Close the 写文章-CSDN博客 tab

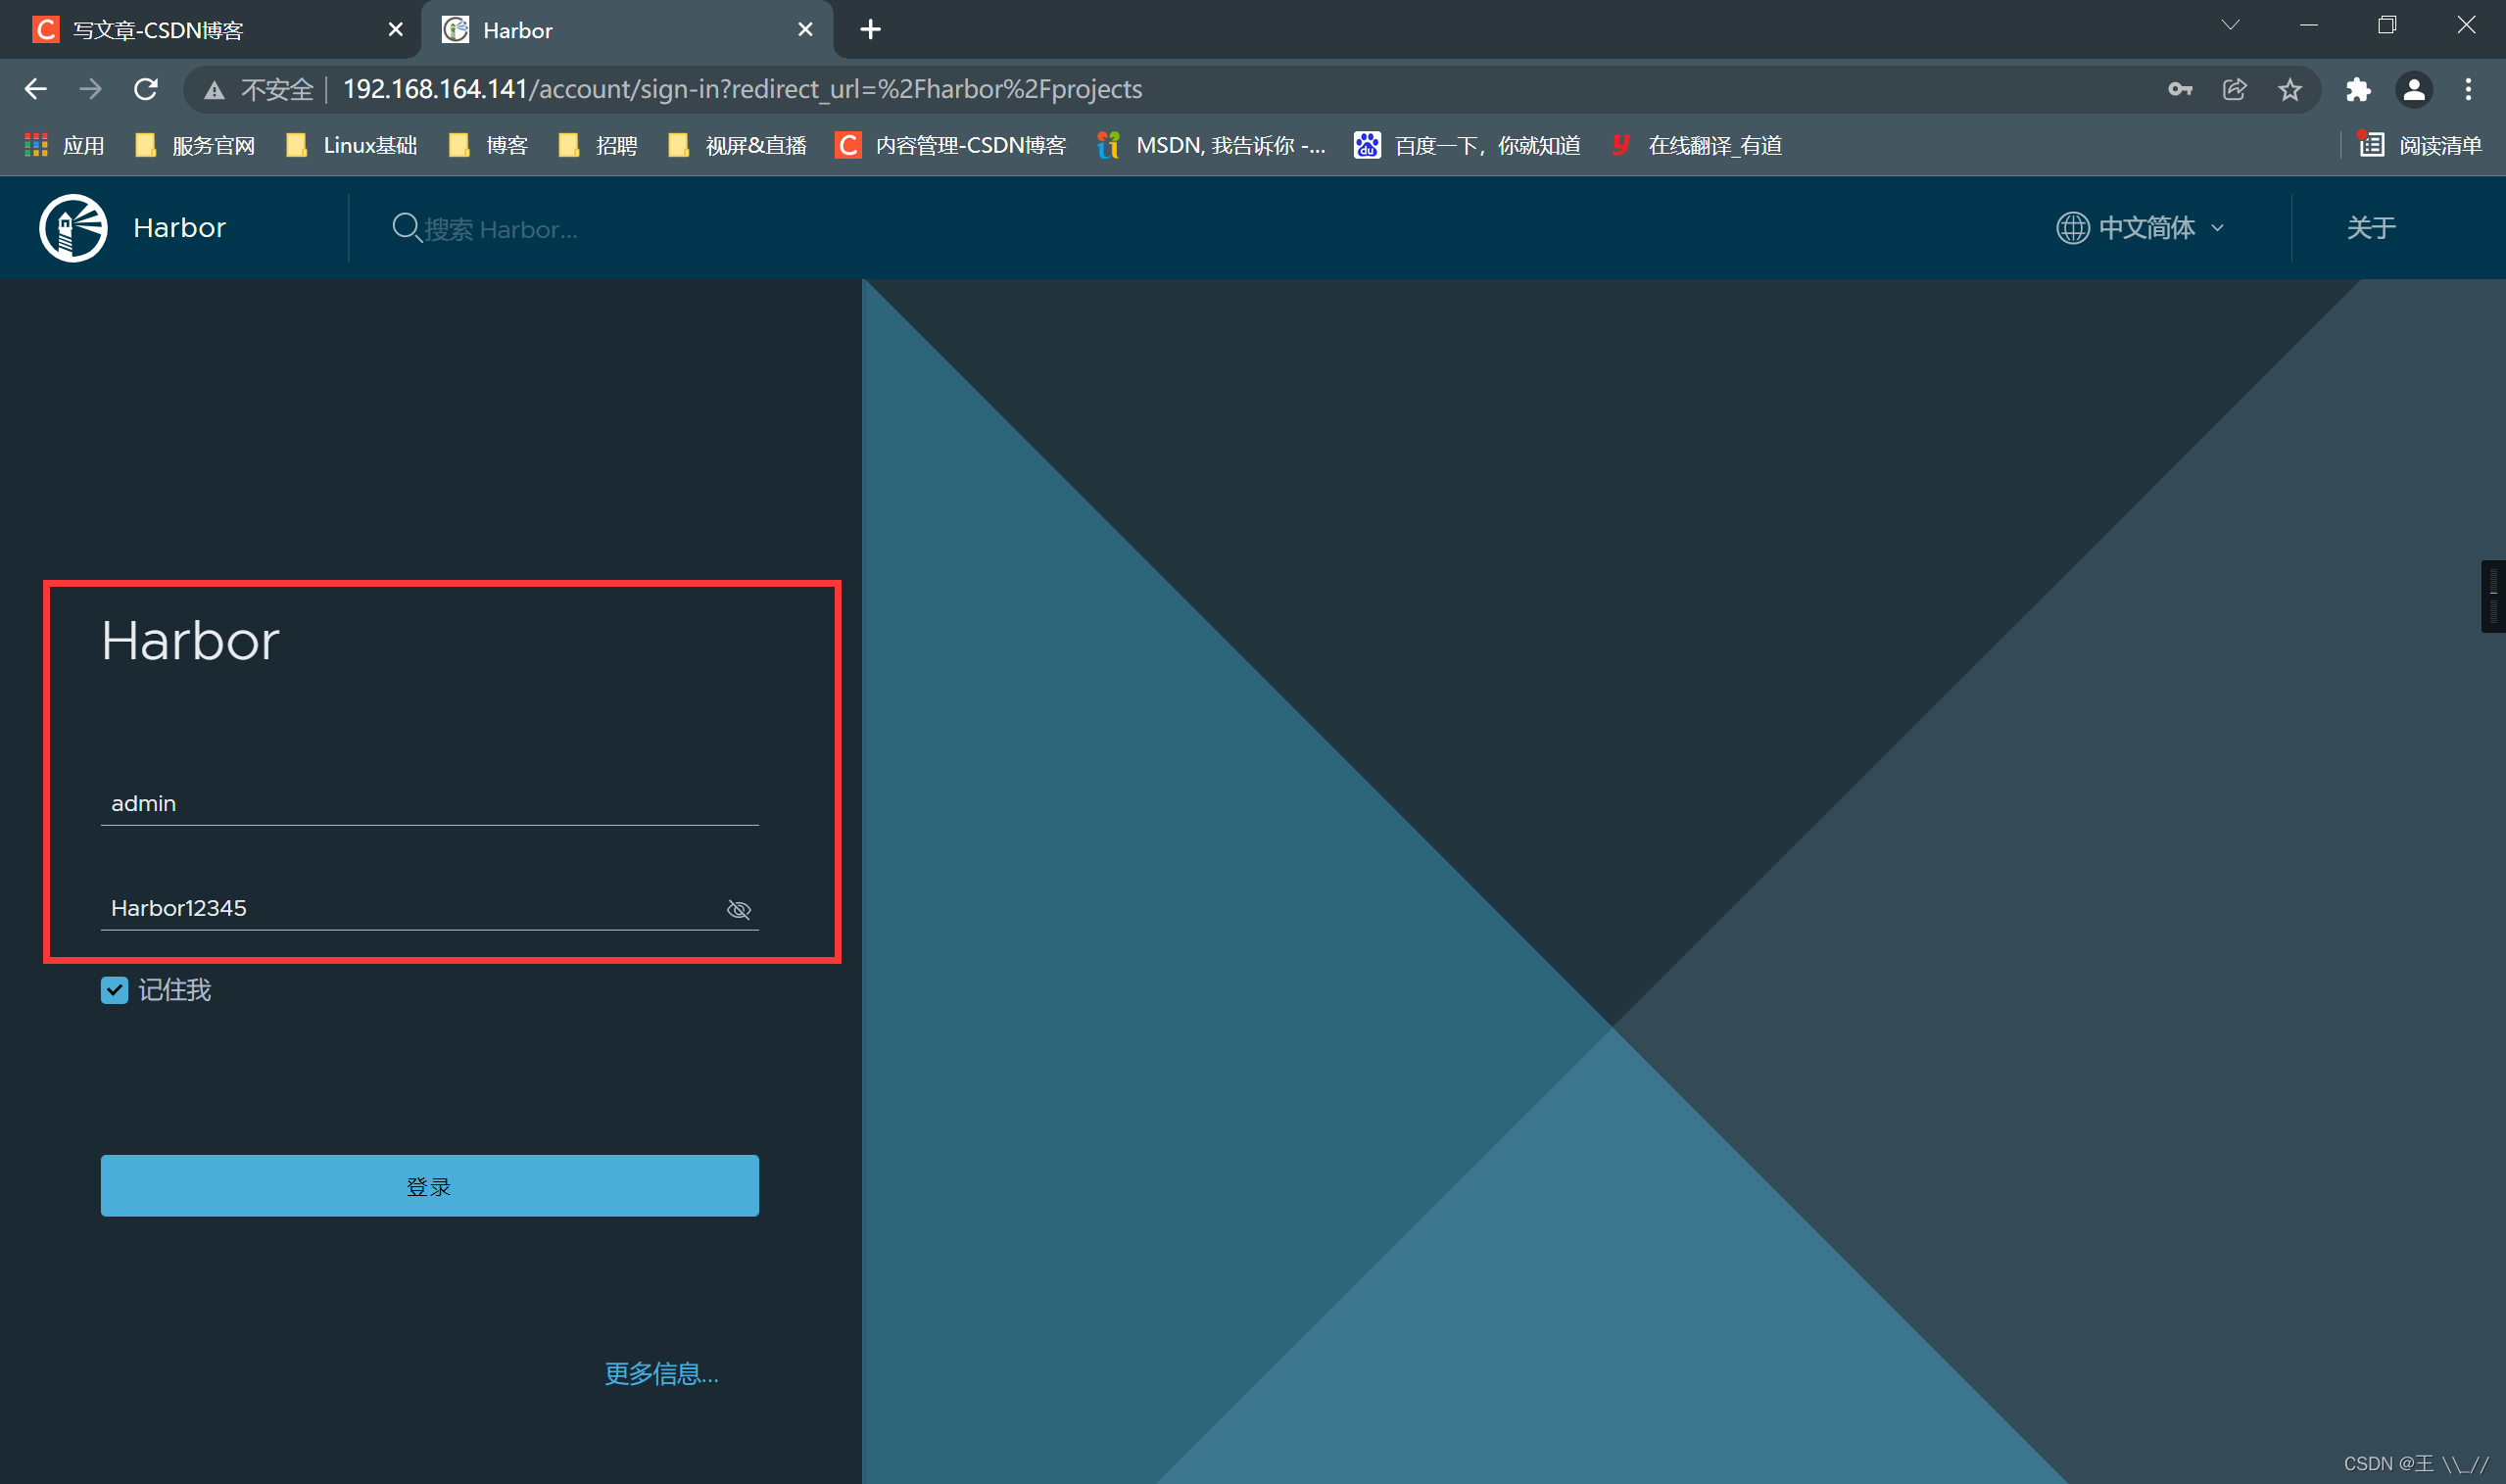(x=395, y=29)
